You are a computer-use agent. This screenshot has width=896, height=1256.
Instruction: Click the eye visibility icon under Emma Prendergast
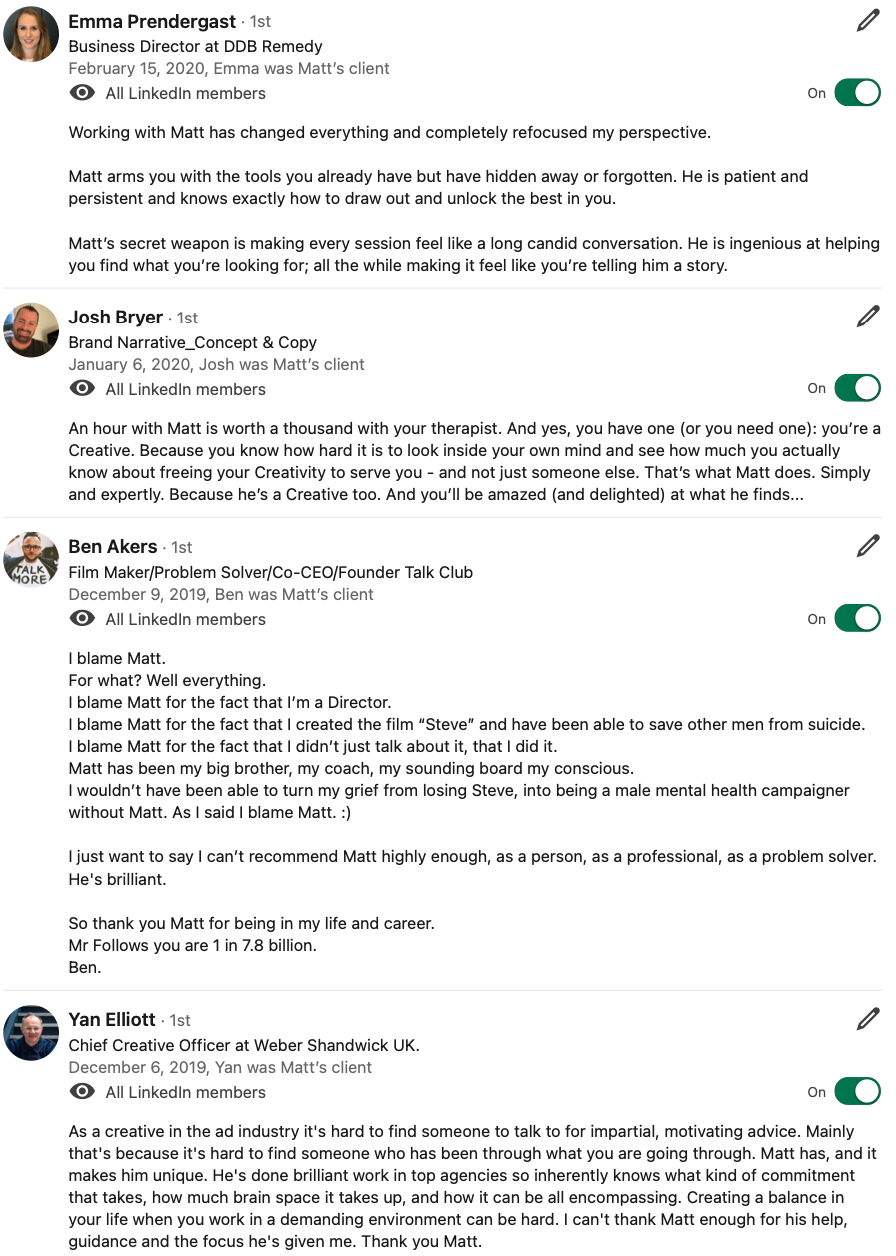coord(83,93)
